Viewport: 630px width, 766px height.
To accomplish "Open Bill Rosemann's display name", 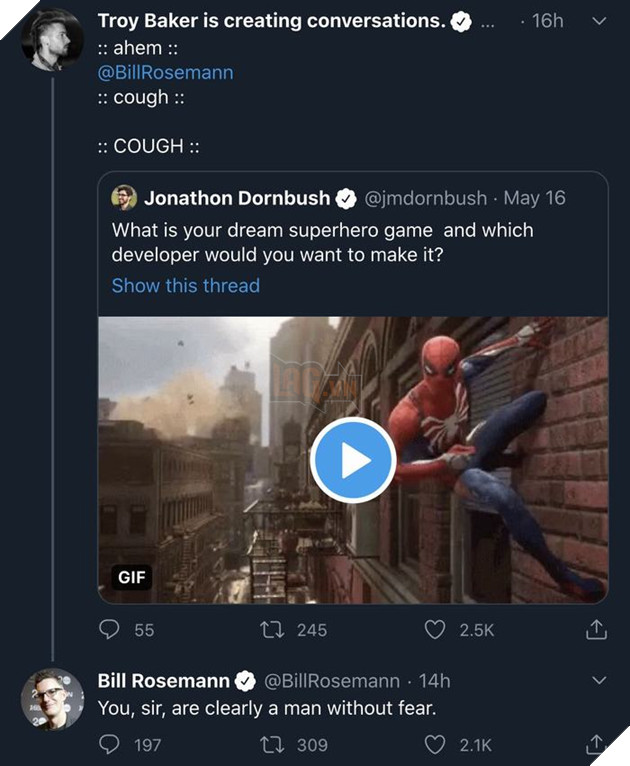I will click(x=164, y=681).
